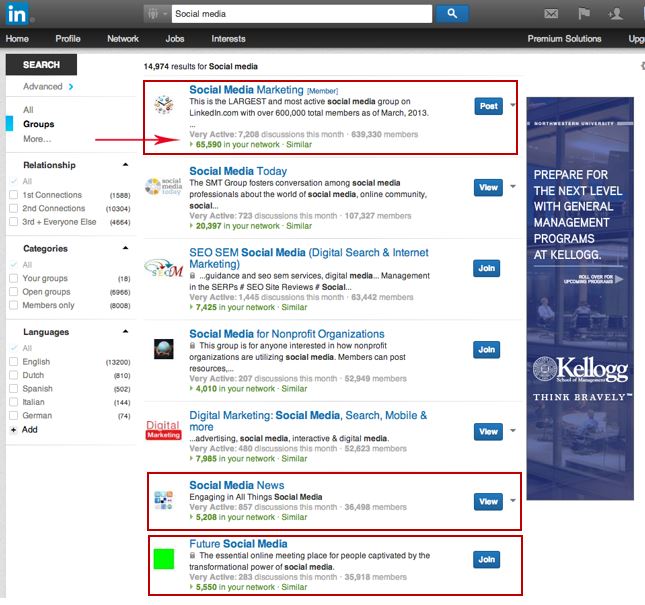Open Premium Solutions menu
Viewport: 645px width, 605px height.
point(564,39)
